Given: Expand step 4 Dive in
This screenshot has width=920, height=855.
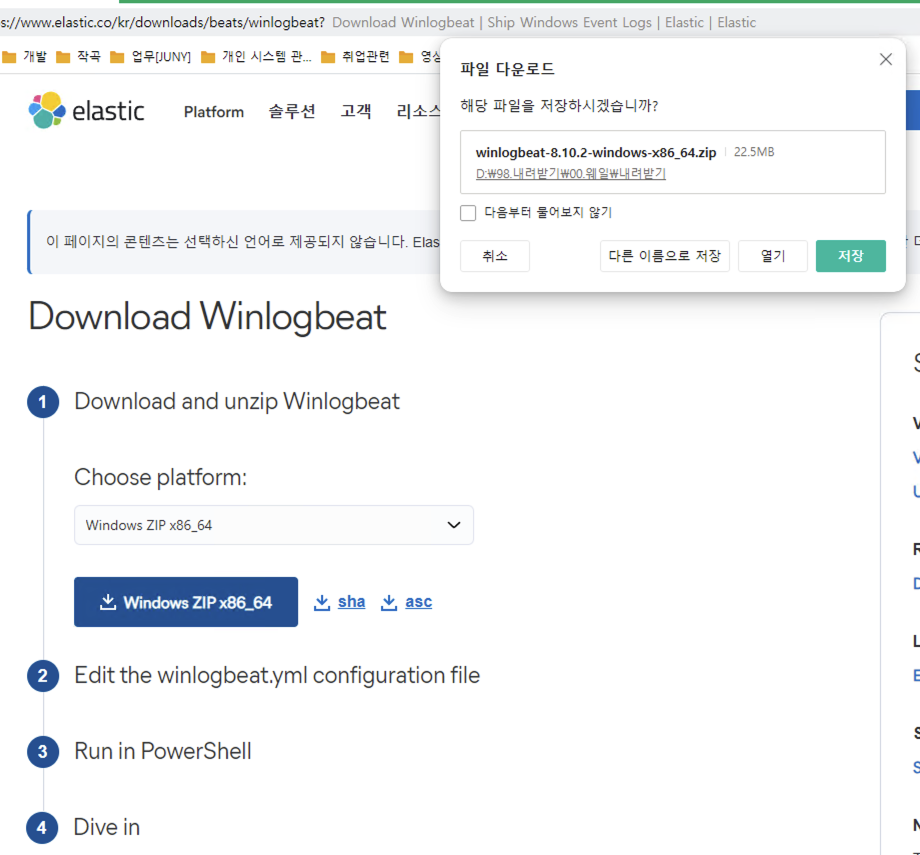Looking at the screenshot, I should tap(107, 827).
